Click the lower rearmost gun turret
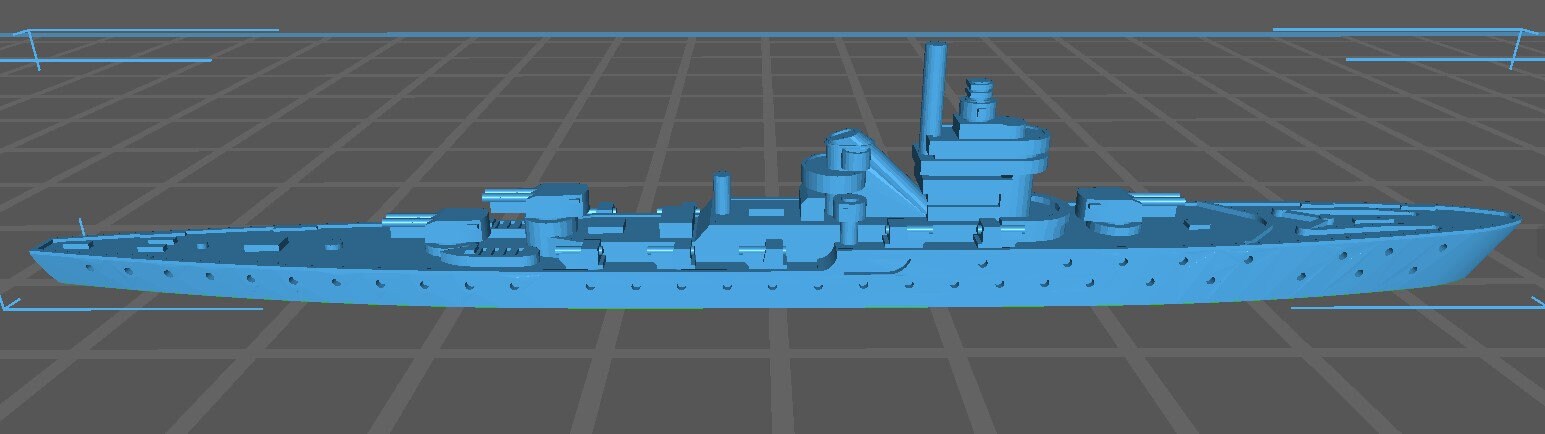 (x=455, y=226)
